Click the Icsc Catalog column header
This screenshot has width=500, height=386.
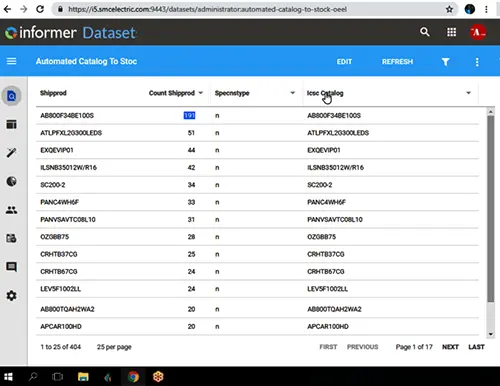tap(325, 93)
